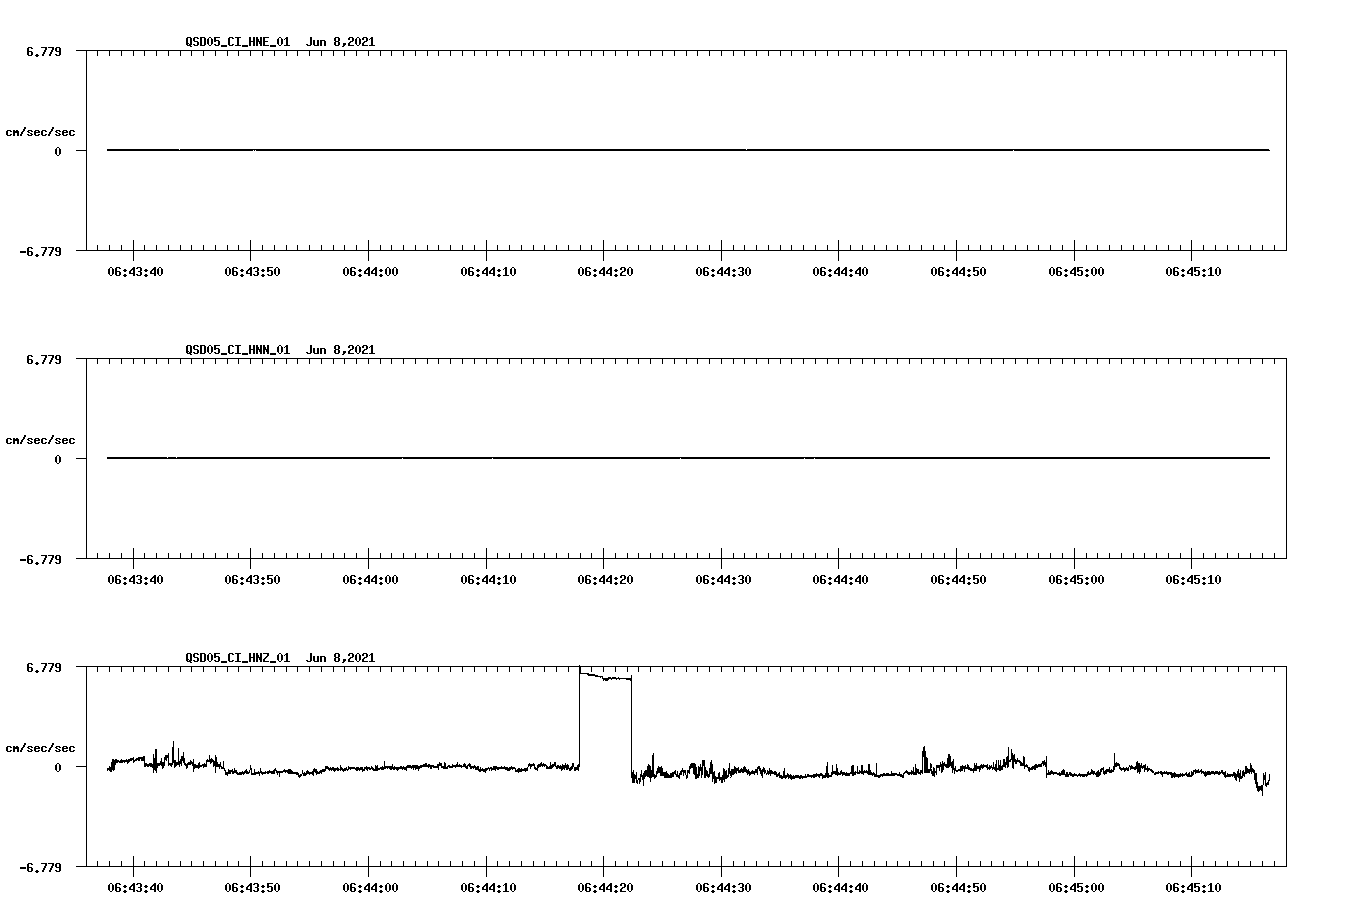Click the 06:43:50 time label under HNE plot
Screen dimensions: 1358x924
coord(252,272)
